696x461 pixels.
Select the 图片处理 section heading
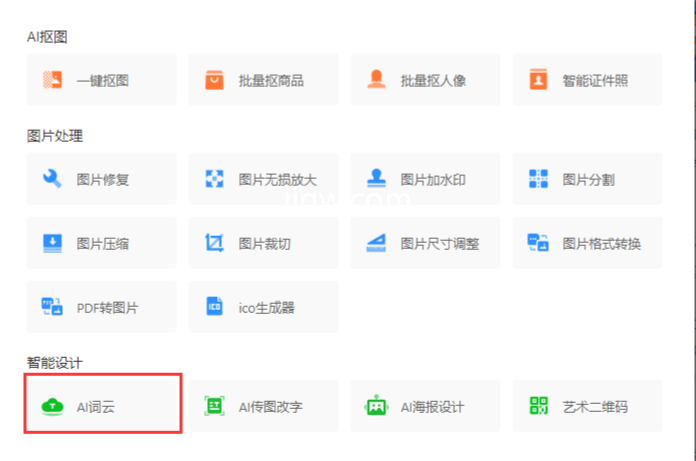[54, 136]
